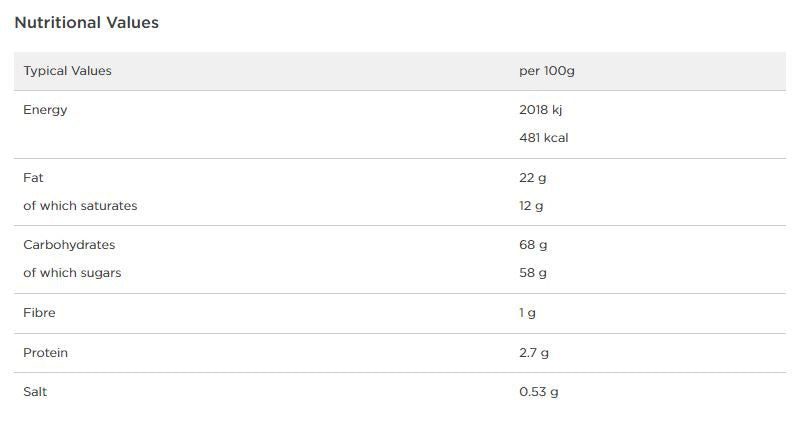Click the 2018 kj energy value
The image size is (793, 422).
coord(540,110)
